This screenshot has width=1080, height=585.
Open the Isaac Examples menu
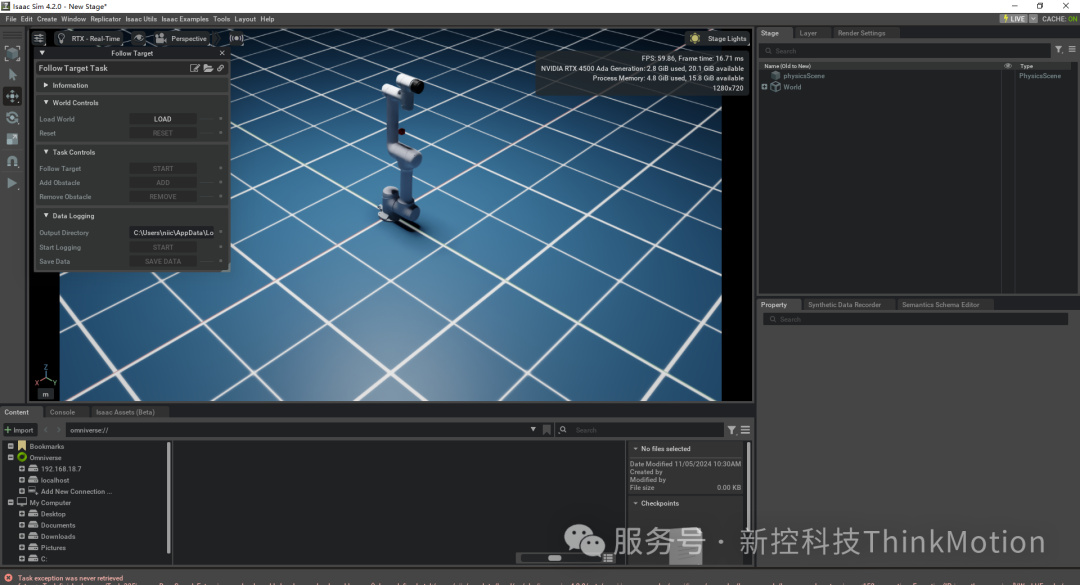[187, 19]
